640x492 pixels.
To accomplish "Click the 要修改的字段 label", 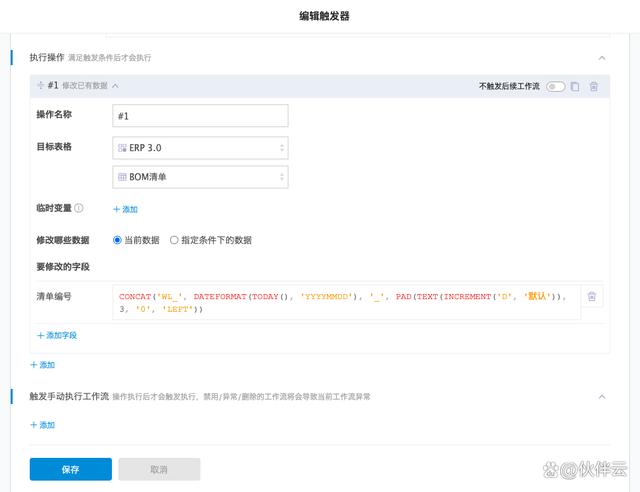I will pos(63,267).
